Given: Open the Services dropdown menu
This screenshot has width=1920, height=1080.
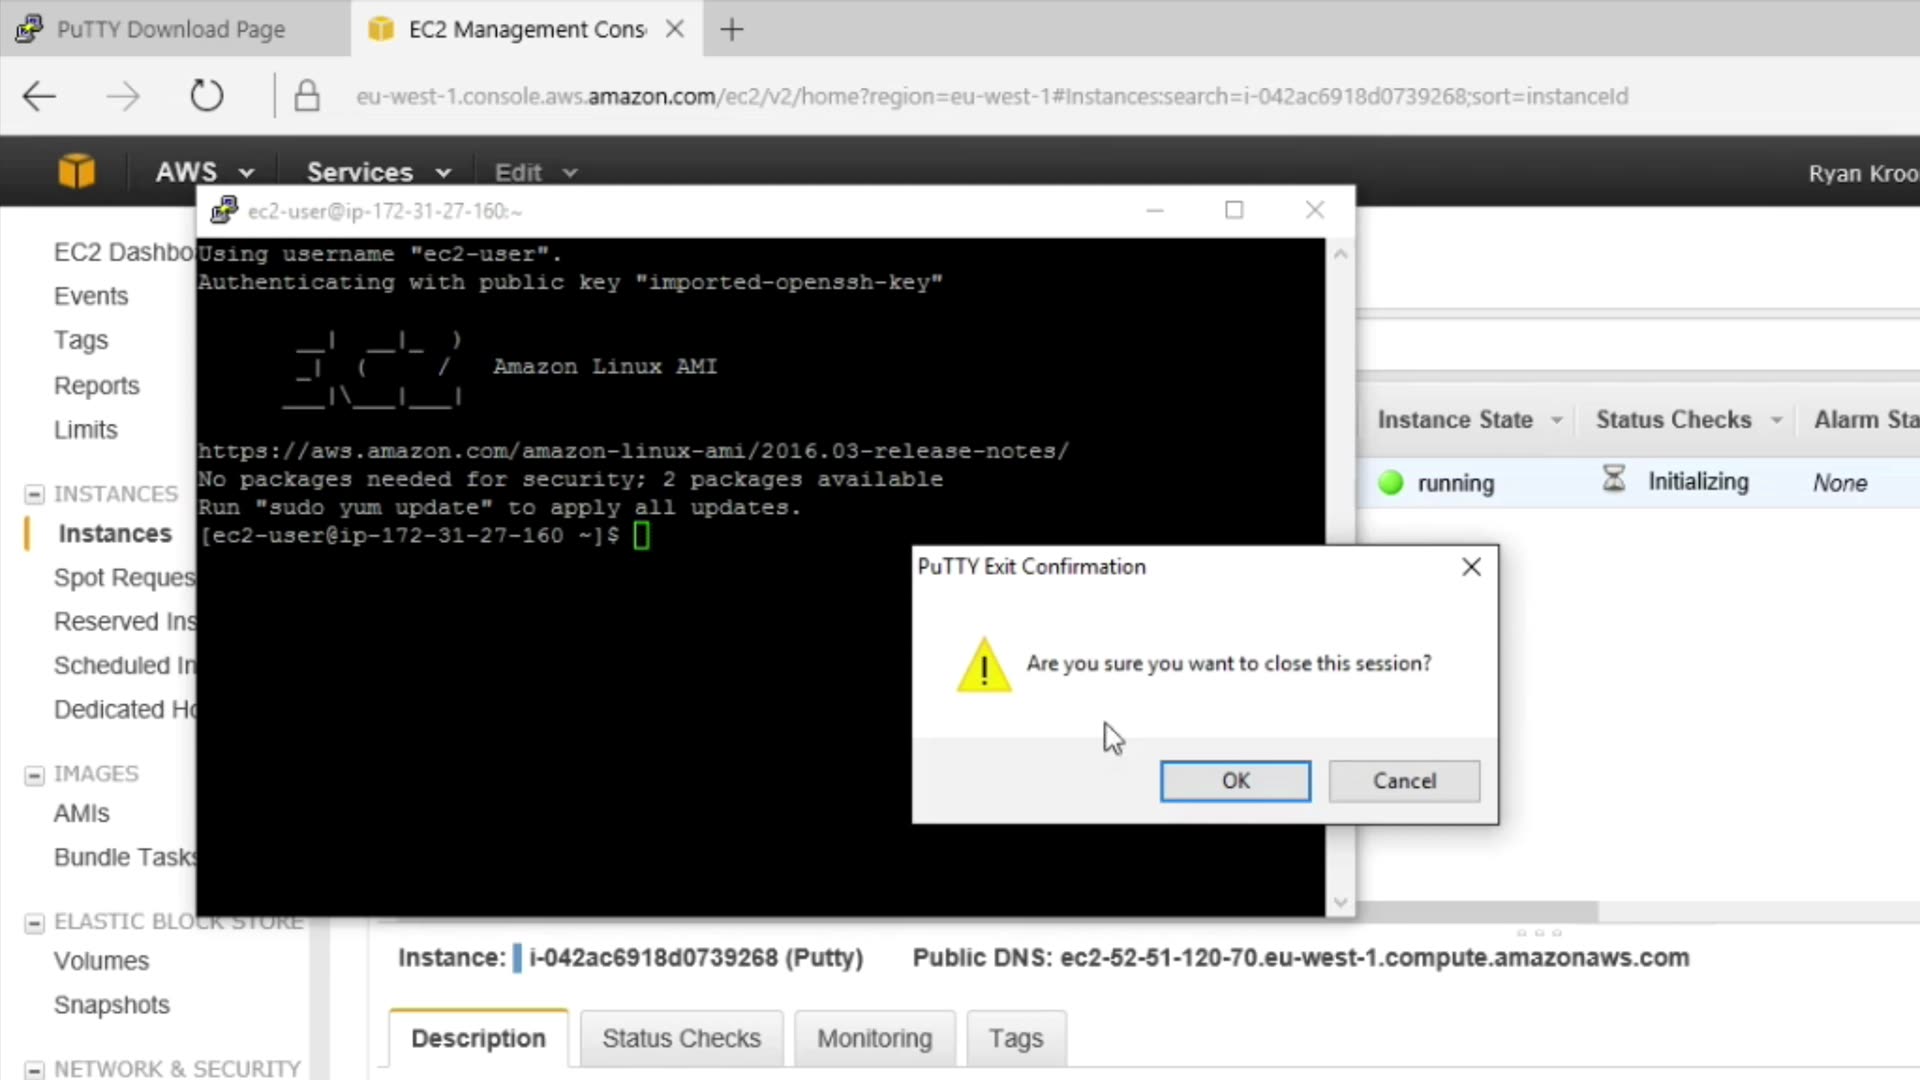Looking at the screenshot, I should click(378, 173).
